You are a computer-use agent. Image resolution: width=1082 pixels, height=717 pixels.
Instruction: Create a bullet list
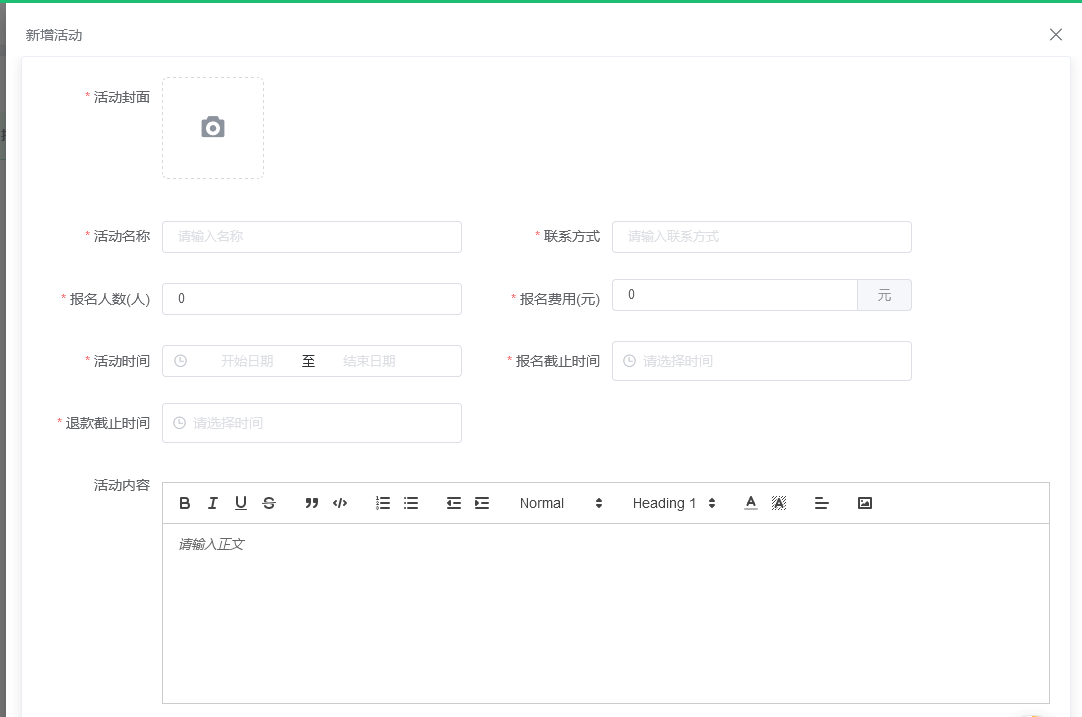(411, 503)
